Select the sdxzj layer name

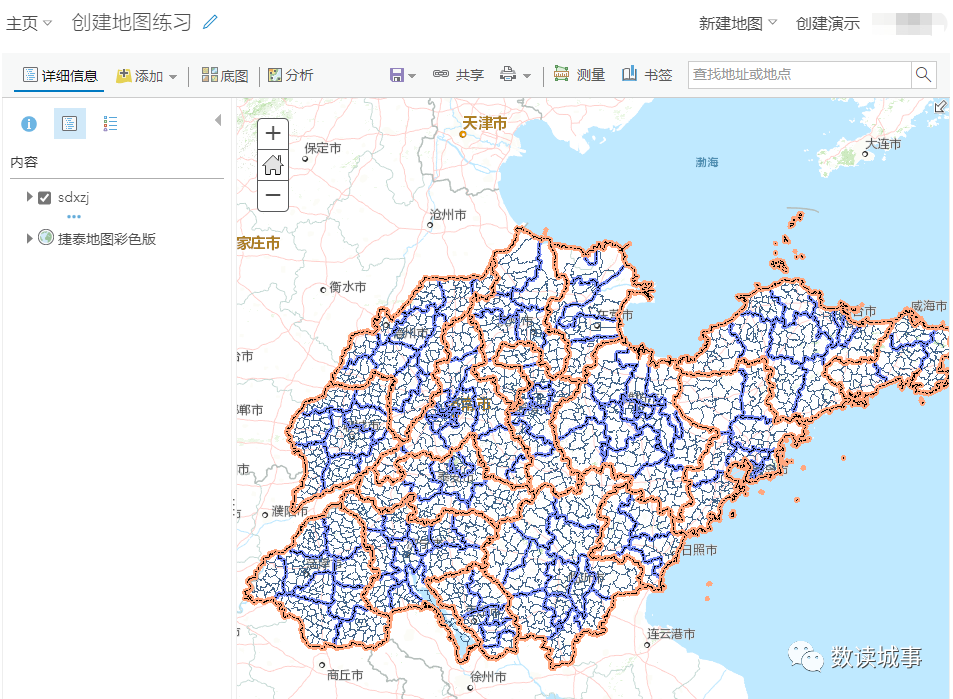point(74,198)
